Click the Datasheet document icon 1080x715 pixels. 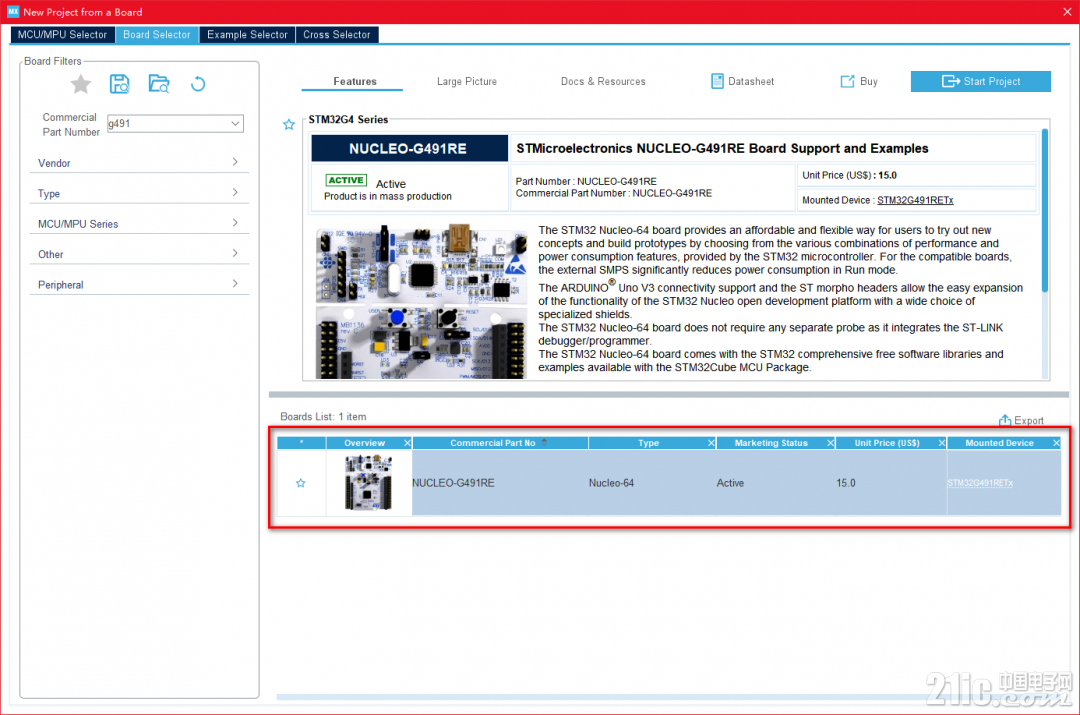click(x=717, y=81)
